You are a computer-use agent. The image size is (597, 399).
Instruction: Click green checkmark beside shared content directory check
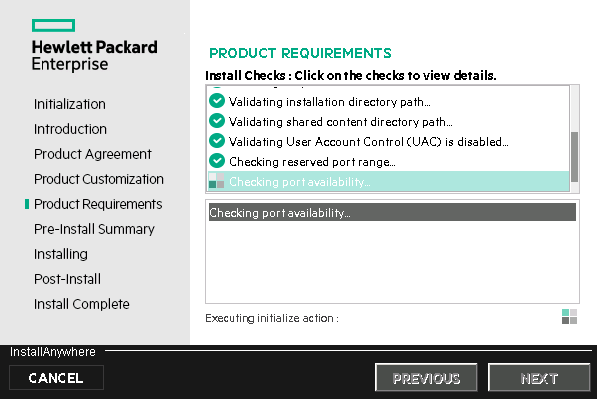(217, 121)
